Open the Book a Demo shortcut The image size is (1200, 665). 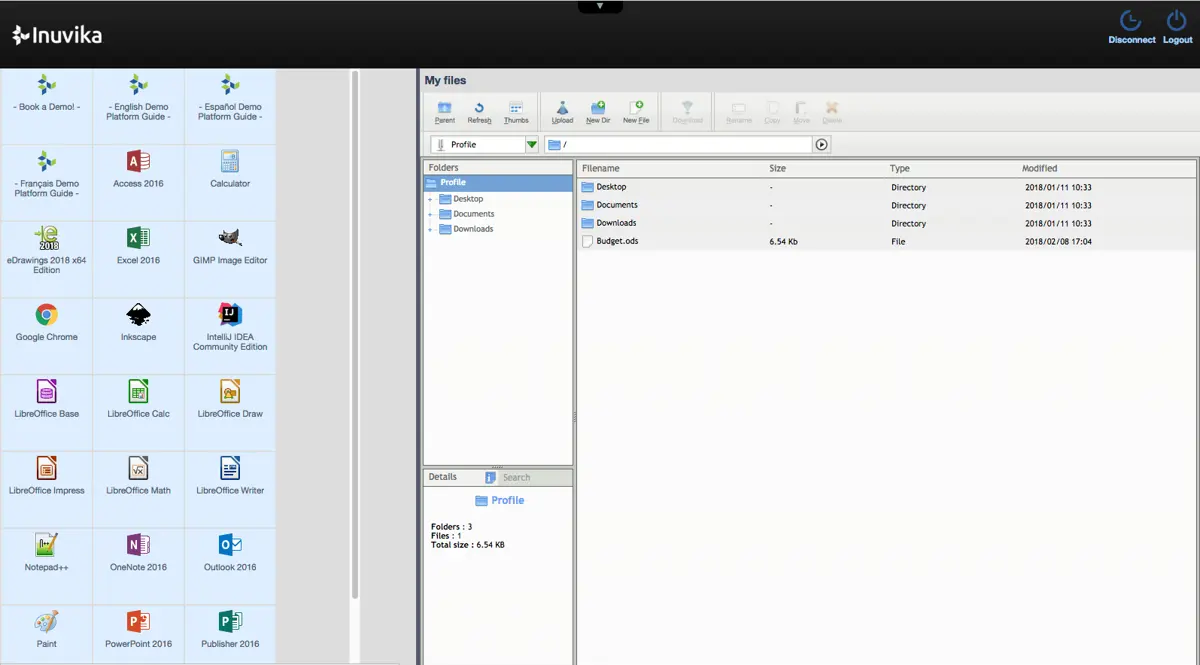coord(46,106)
